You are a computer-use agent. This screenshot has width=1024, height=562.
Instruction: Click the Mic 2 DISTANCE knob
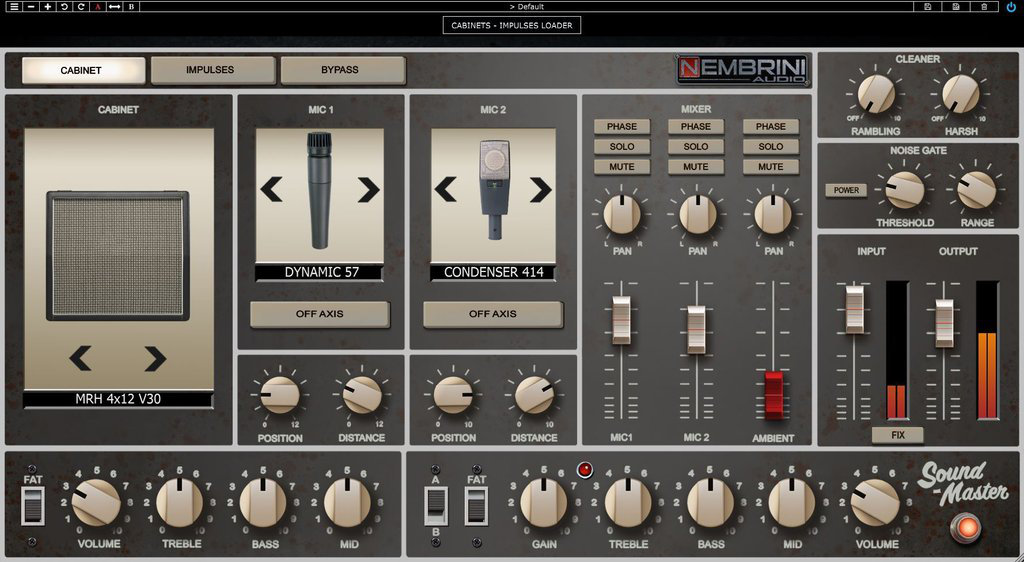pos(534,395)
